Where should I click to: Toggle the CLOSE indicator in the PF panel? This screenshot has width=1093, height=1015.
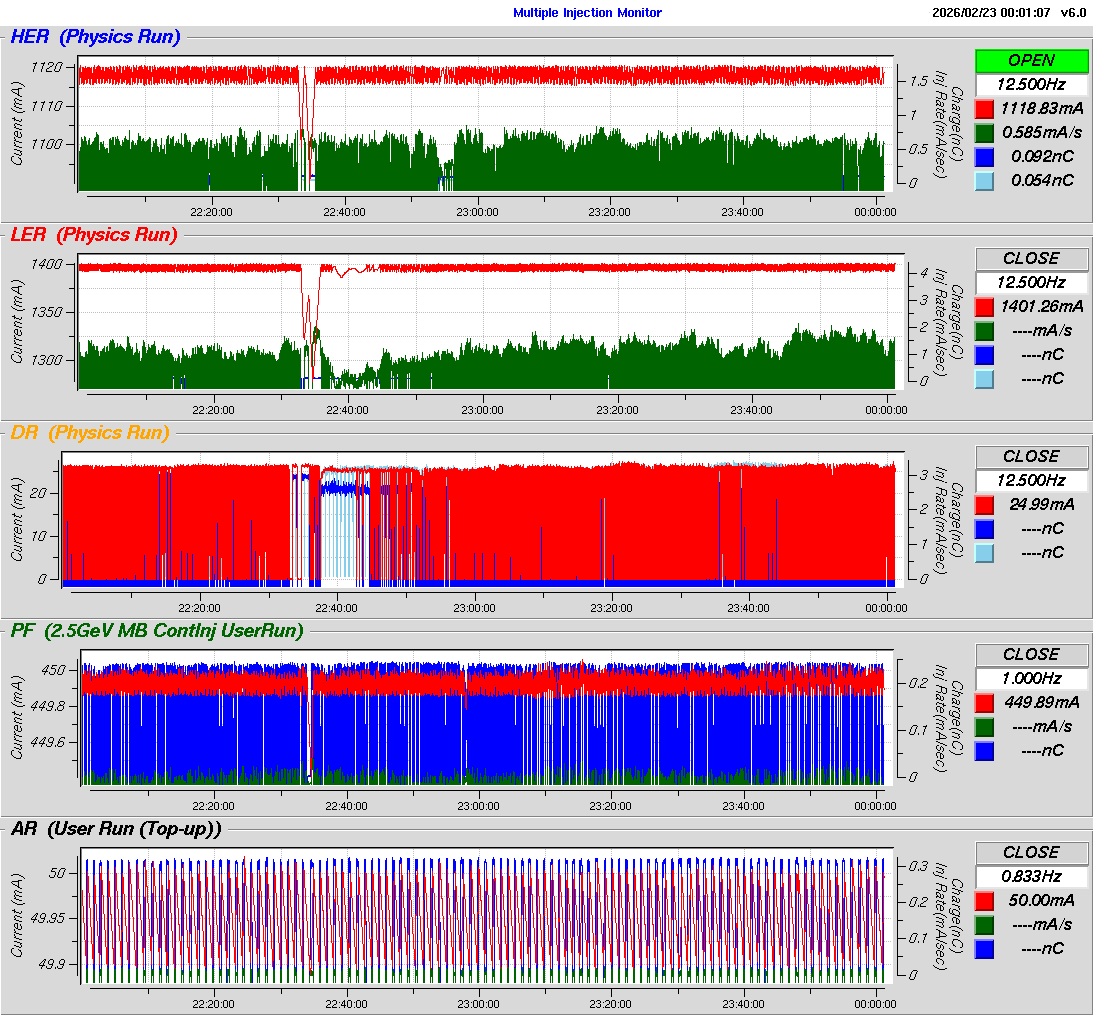pos(1031,654)
